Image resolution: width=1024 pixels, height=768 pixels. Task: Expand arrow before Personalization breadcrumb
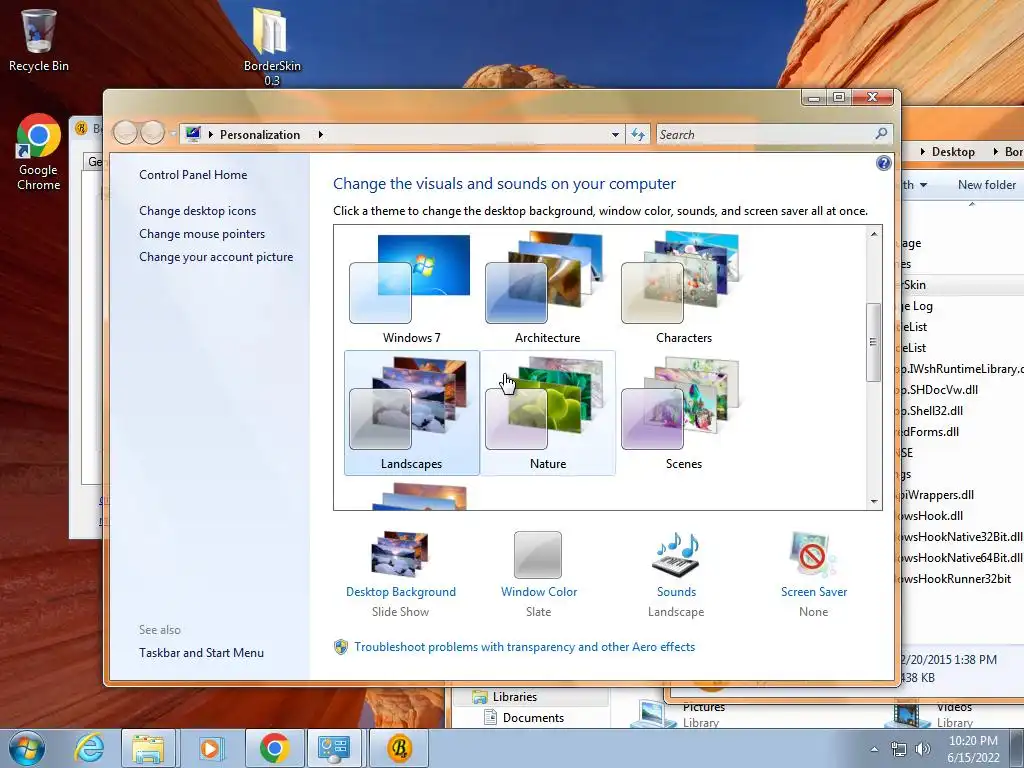(x=210, y=135)
